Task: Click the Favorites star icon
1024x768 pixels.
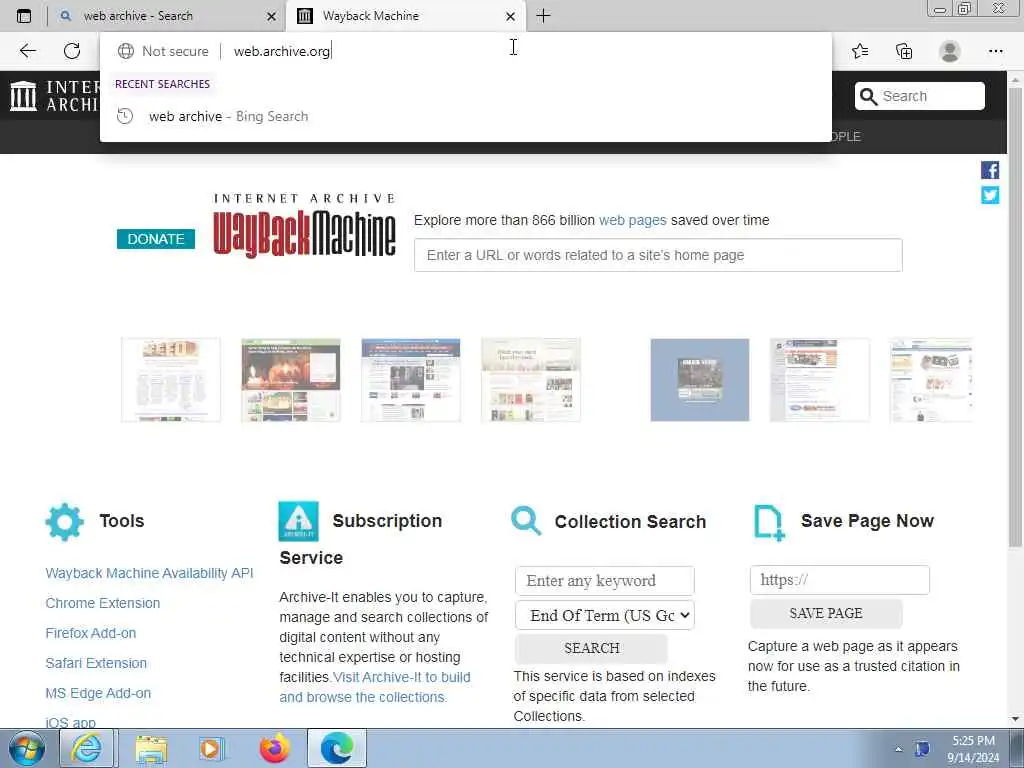Action: [860, 51]
